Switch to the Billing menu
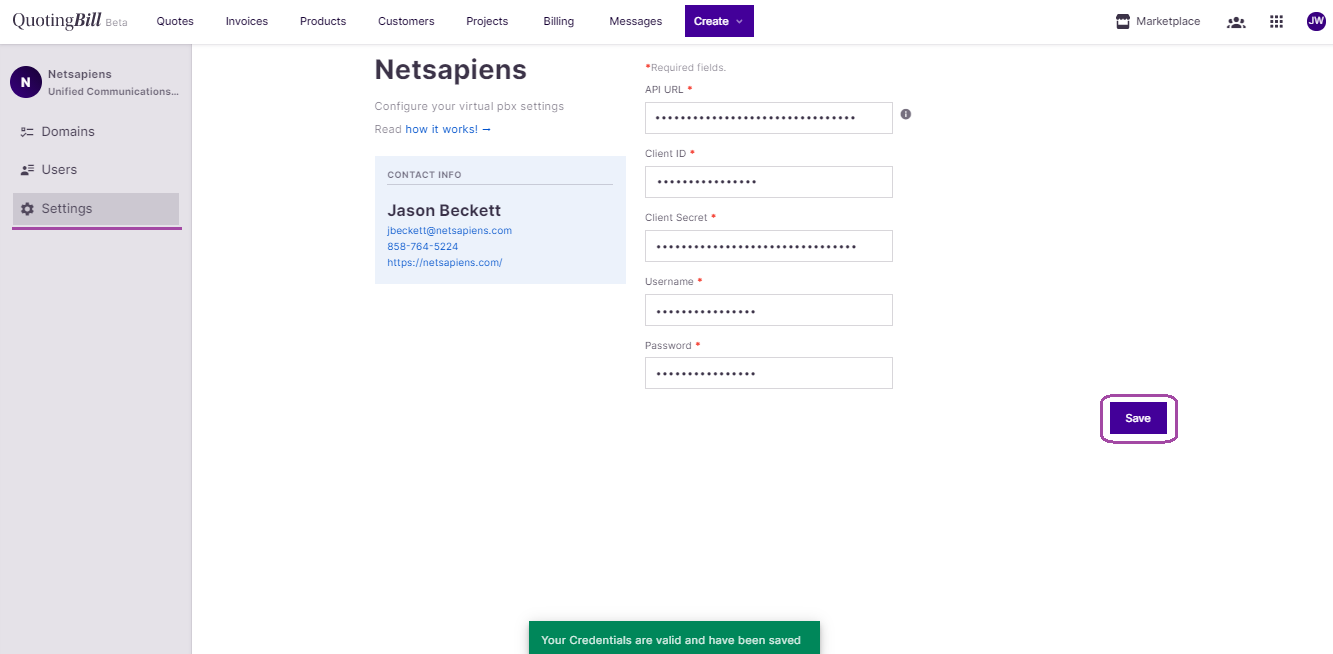The width and height of the screenshot is (1333, 654). tap(559, 21)
